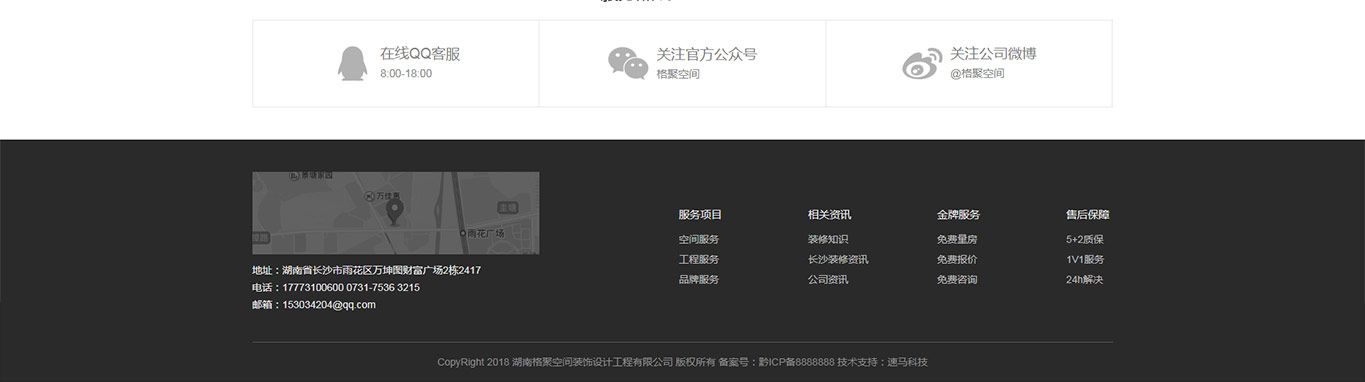1365x382 pixels.
Task: Open 免费报价 link
Action: click(x=957, y=259)
